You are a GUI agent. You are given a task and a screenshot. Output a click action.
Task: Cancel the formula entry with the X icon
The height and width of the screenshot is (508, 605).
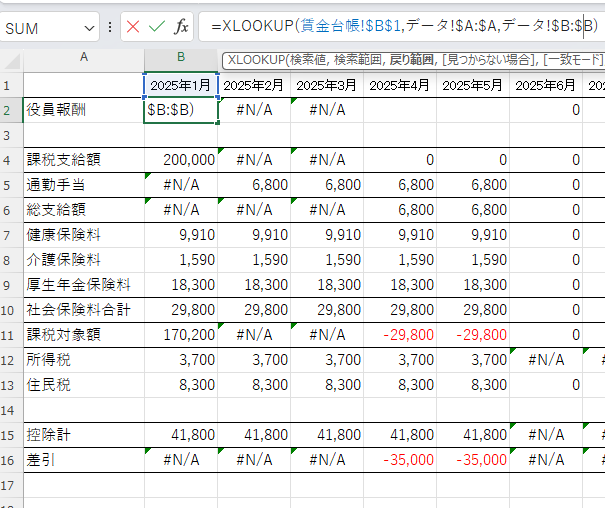pos(133,28)
